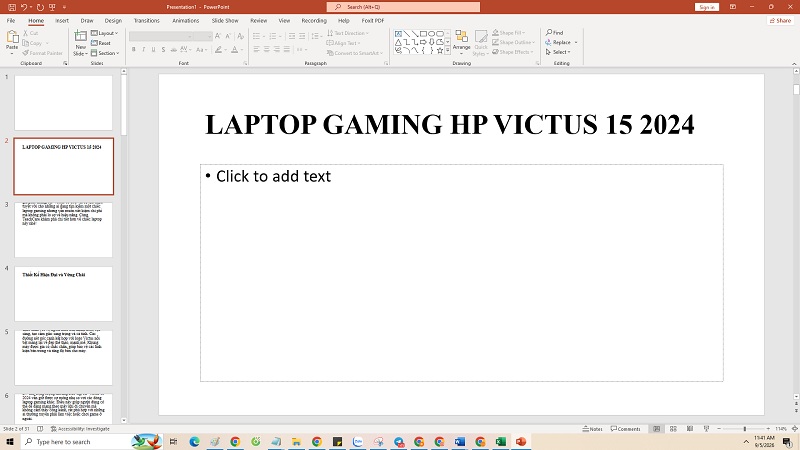Open Windows Start menu
Image resolution: width=800 pixels, height=450 pixels.
[10, 441]
